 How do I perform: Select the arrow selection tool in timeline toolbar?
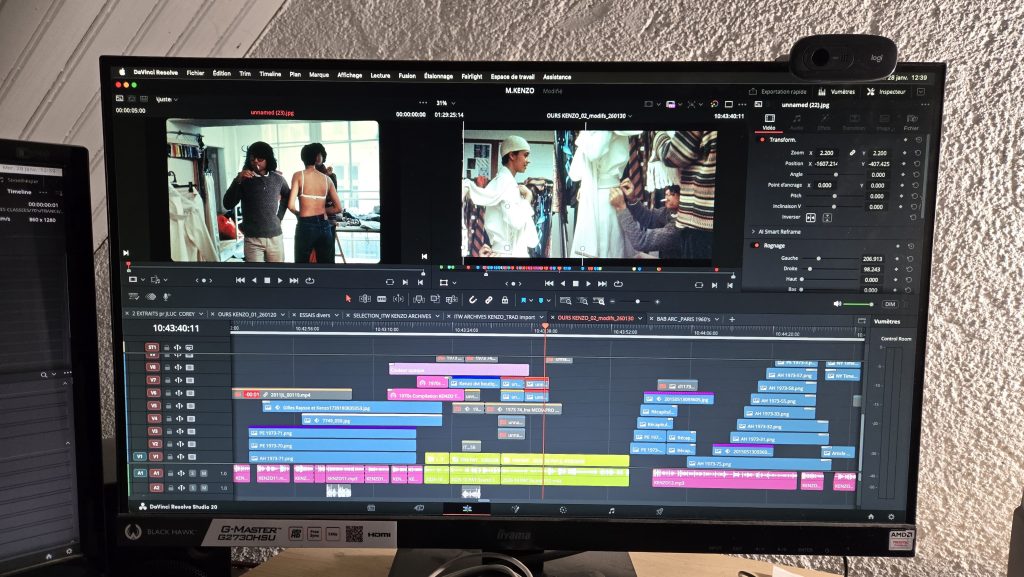click(x=348, y=299)
